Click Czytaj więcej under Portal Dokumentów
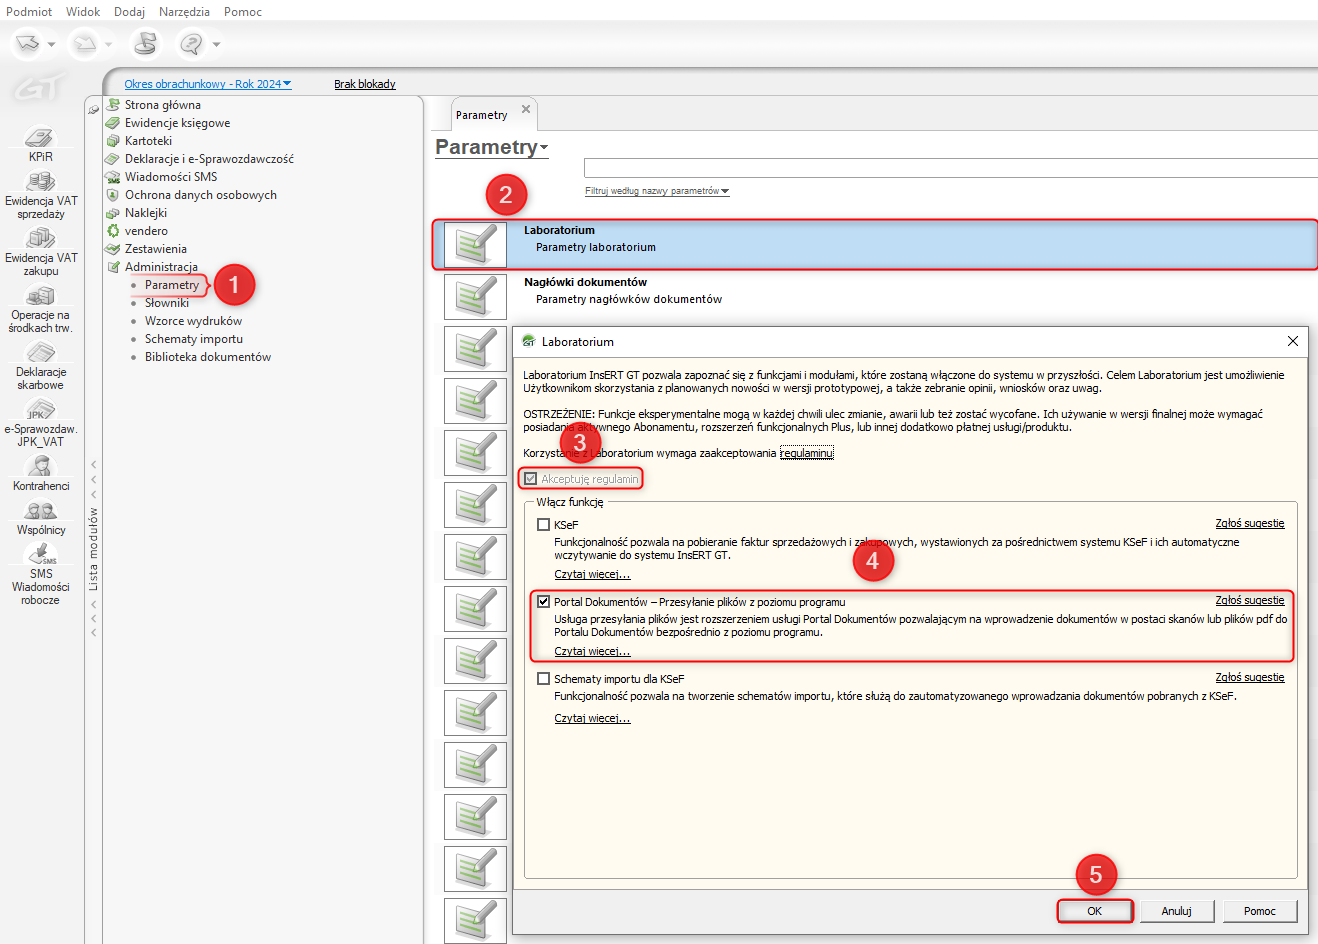This screenshot has width=1318, height=944. coord(592,651)
